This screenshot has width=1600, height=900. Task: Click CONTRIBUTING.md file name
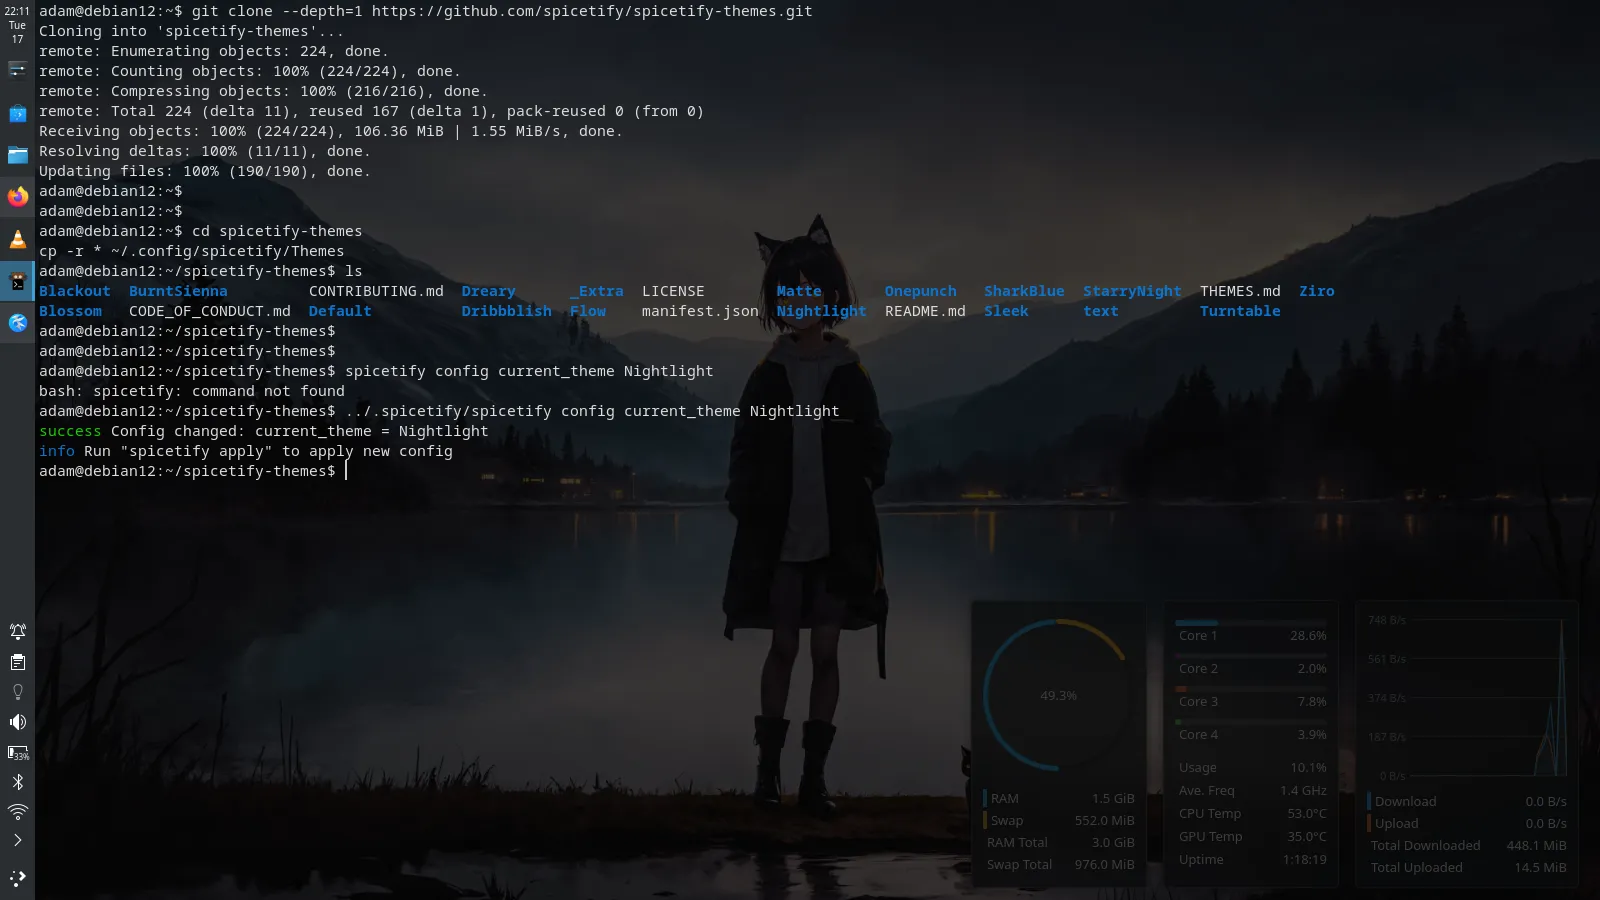coord(376,291)
